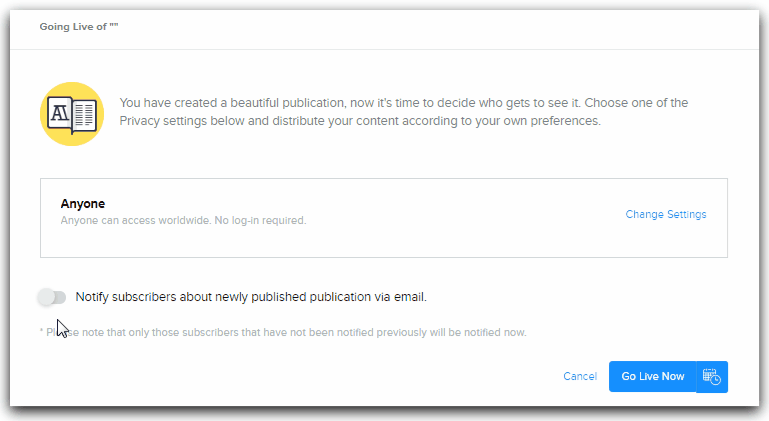Click the asterisk "Please note" text start
The image size is (769, 421).
[x=60, y=332]
